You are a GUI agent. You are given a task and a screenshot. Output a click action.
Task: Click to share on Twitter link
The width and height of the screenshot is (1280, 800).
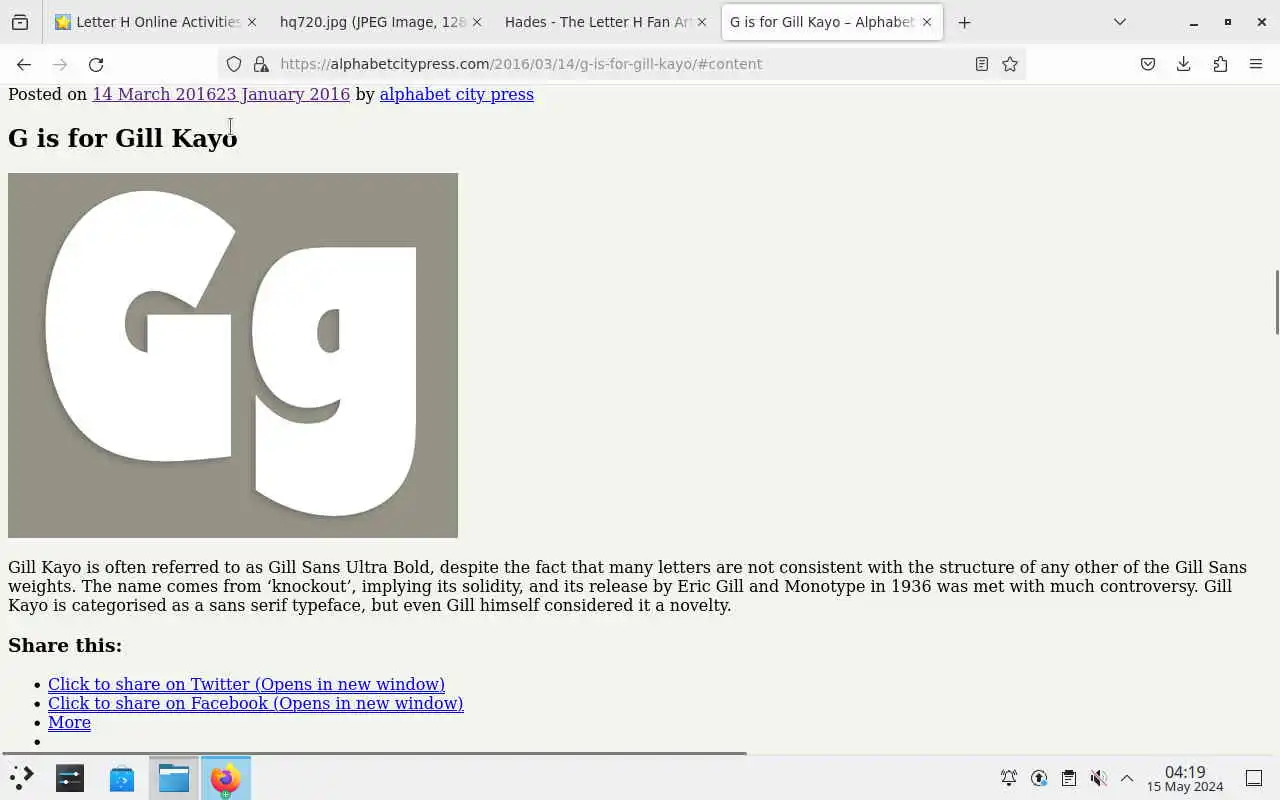click(246, 684)
